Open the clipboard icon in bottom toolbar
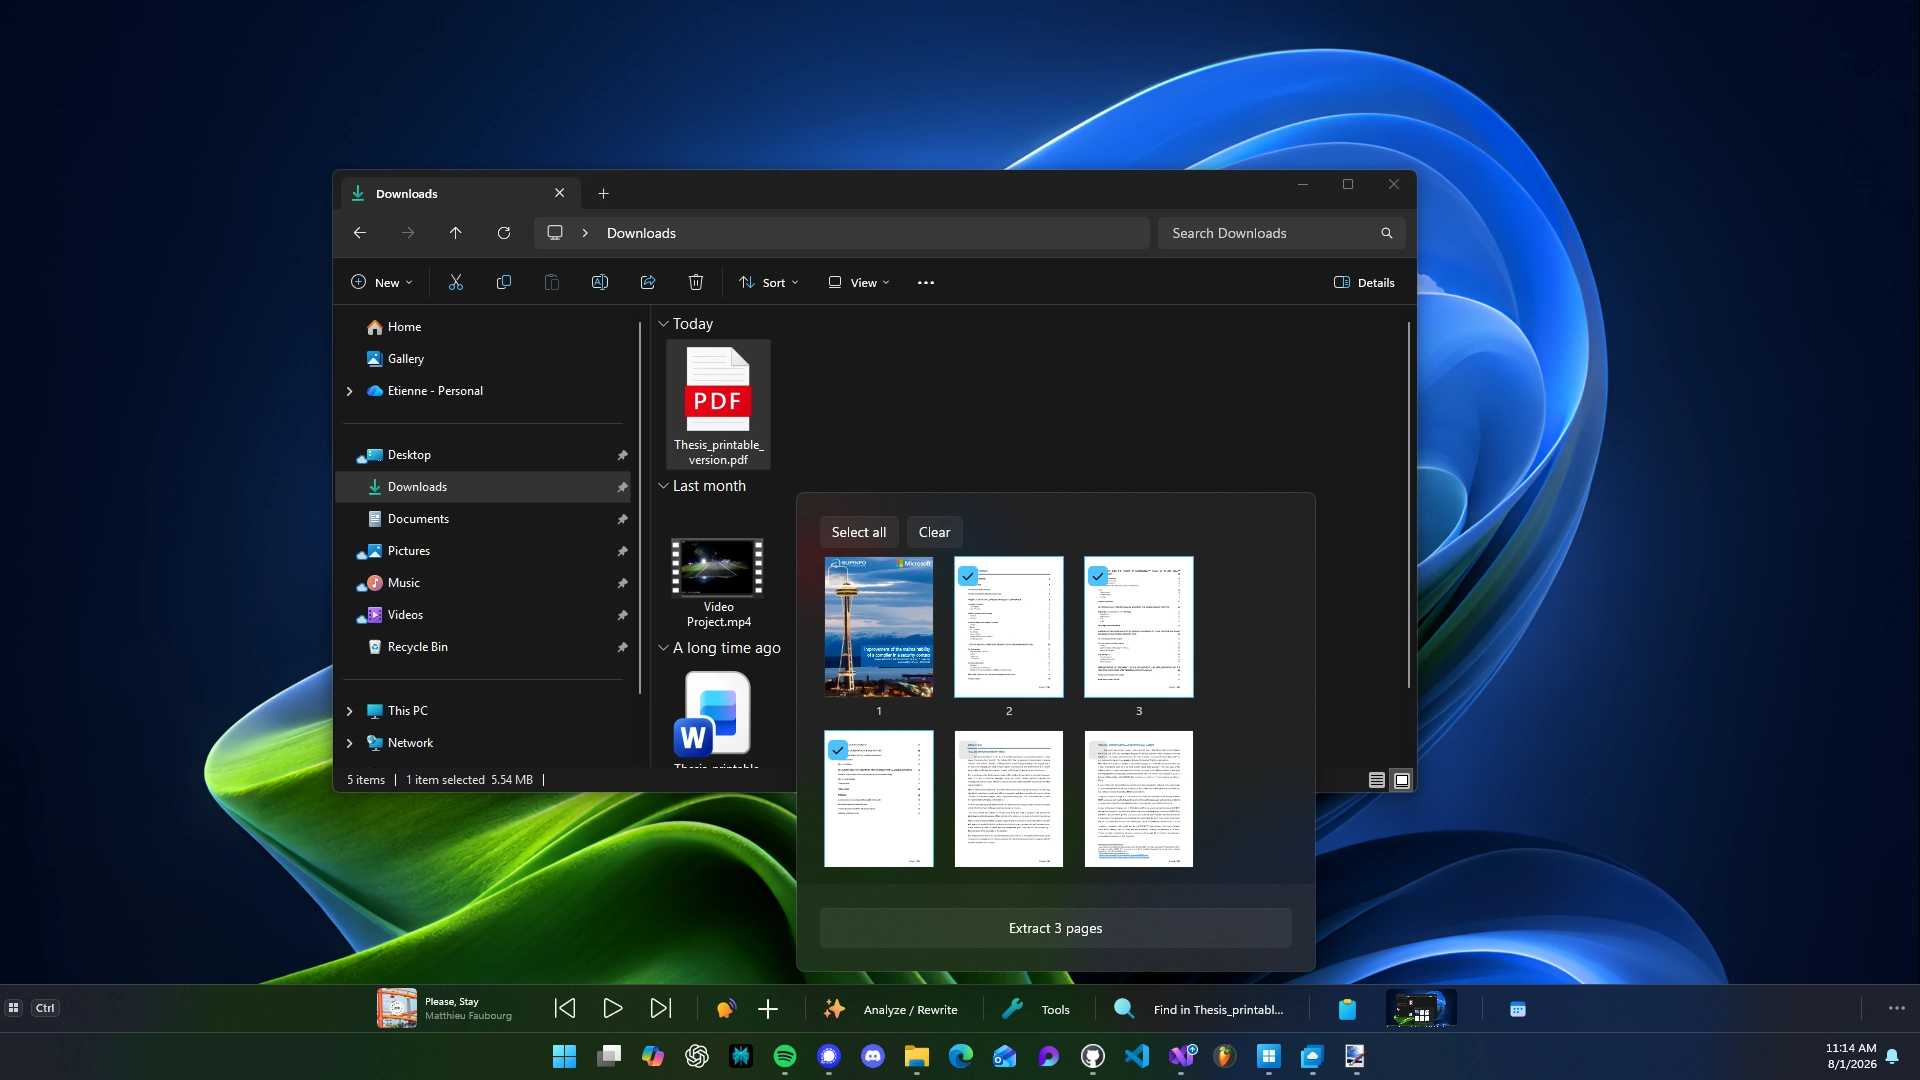The image size is (1920, 1080). [x=1347, y=1009]
